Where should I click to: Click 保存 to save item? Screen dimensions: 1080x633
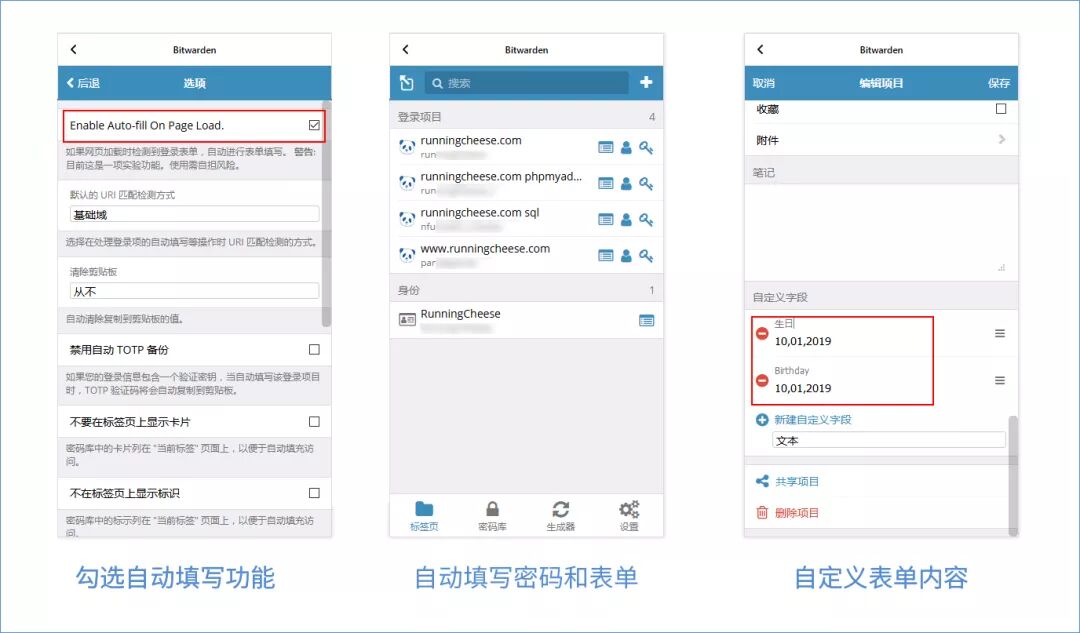999,83
